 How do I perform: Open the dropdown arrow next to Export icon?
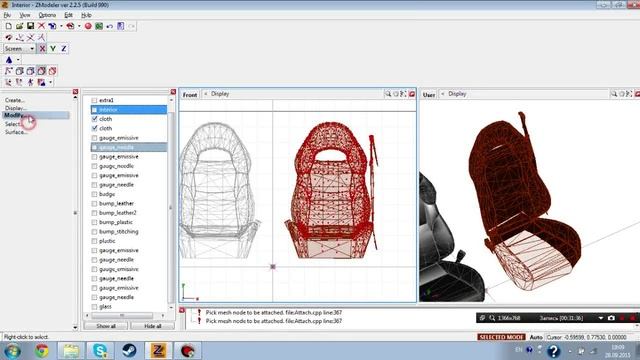(79, 26)
